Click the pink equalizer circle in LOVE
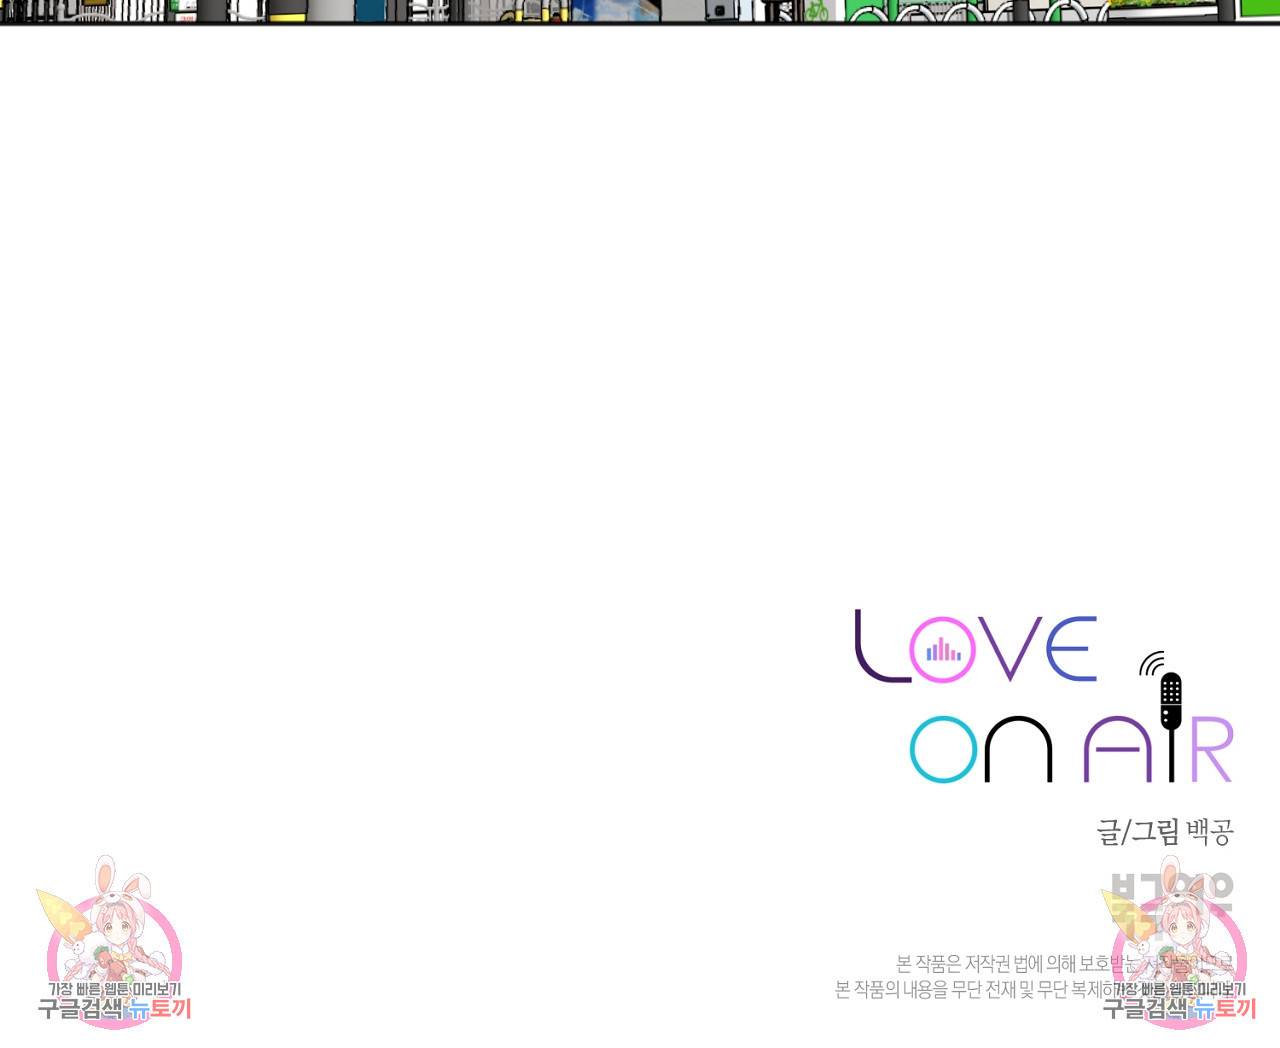This screenshot has width=1280, height=1048. (x=942, y=651)
